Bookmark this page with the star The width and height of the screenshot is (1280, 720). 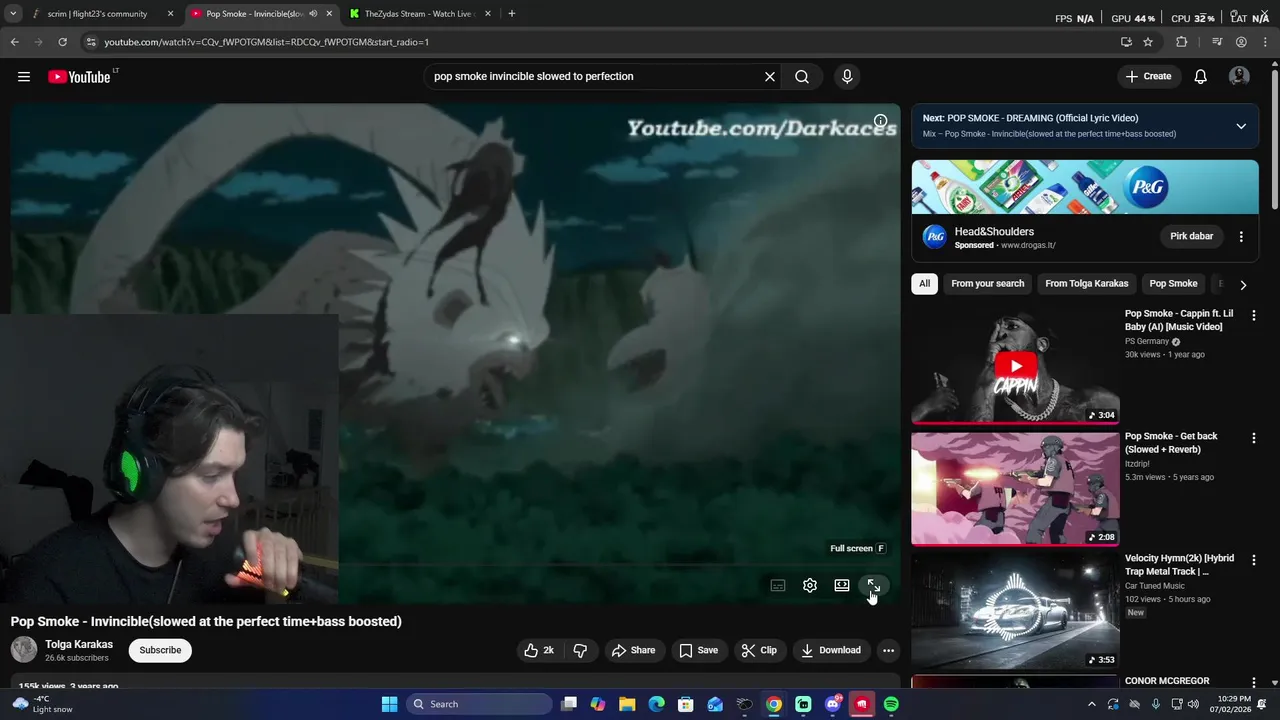point(1148,42)
